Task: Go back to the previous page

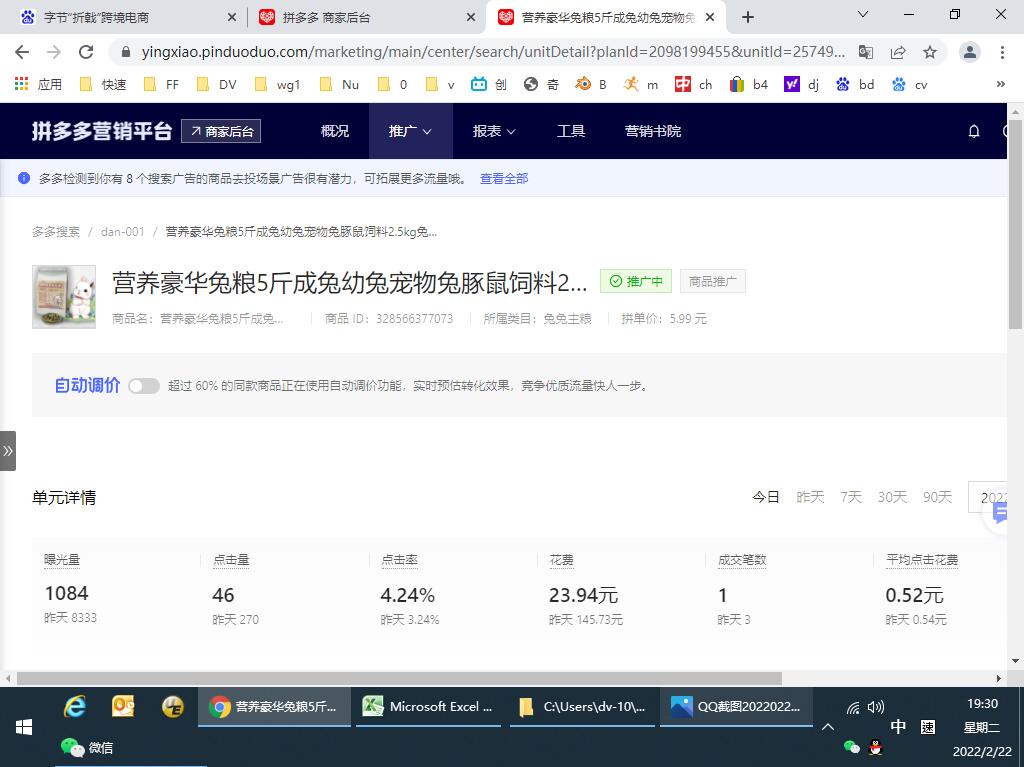Action: click(22, 52)
